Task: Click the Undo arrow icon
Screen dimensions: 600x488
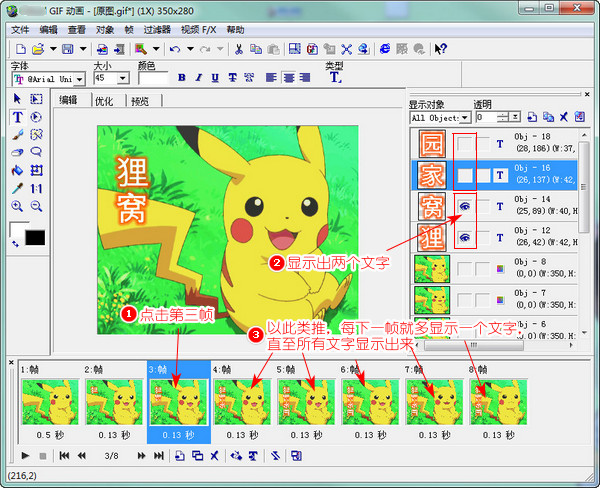Action: (x=175, y=49)
